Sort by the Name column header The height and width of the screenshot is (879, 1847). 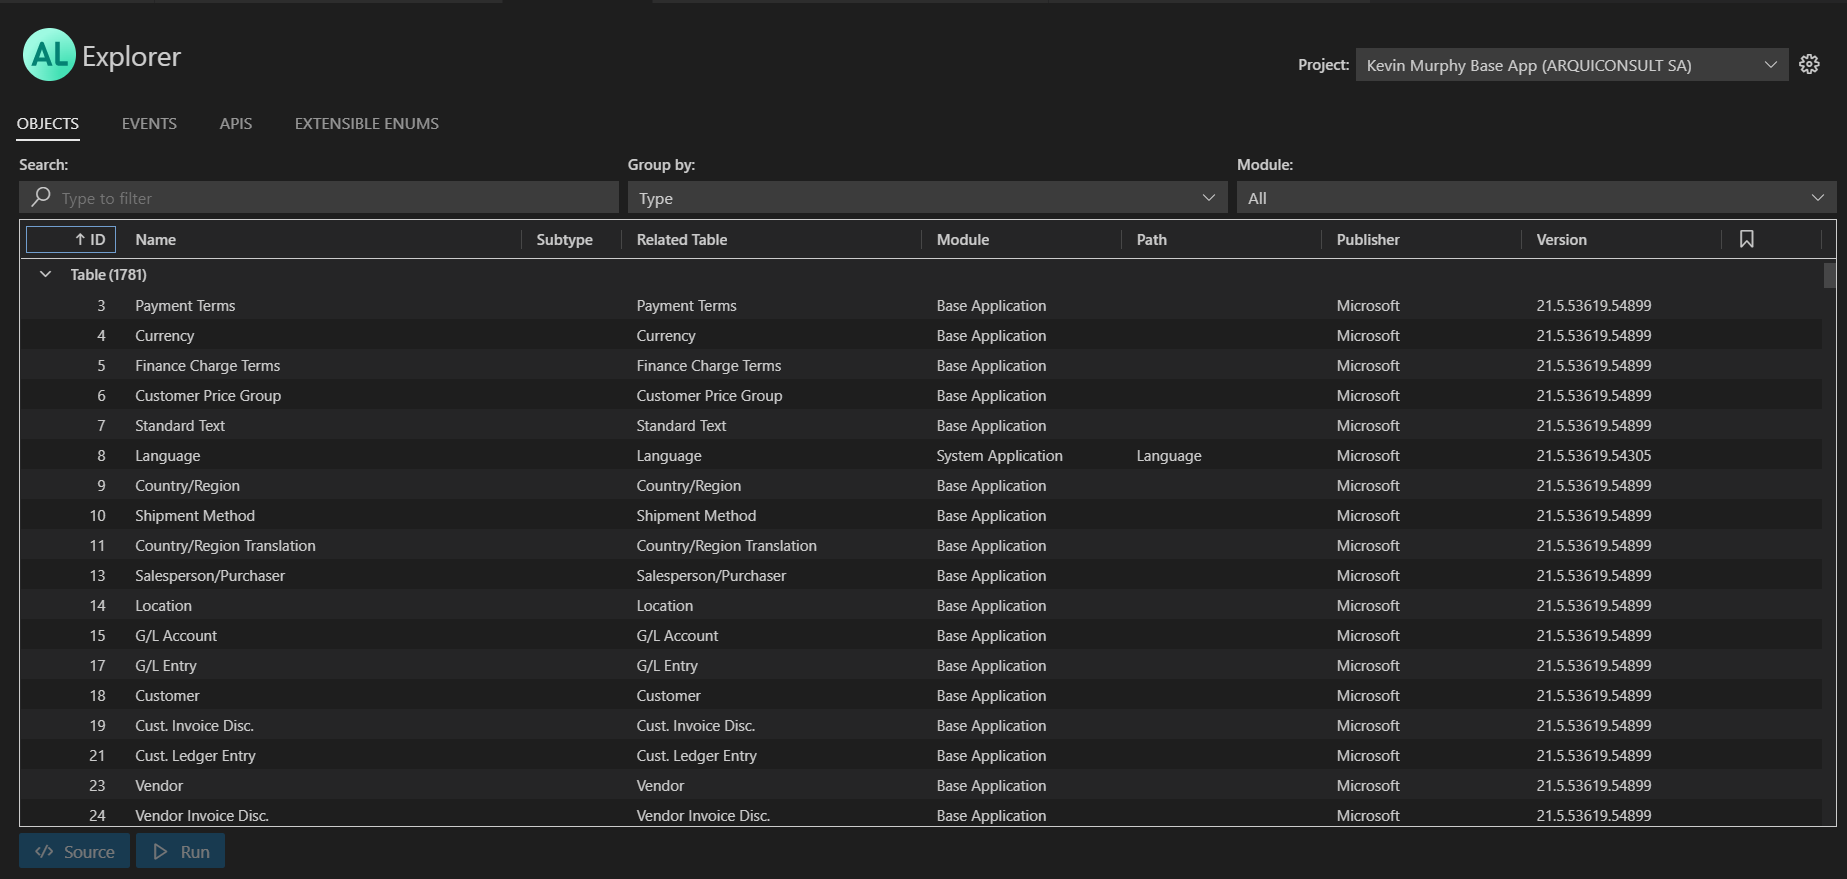pyautogui.click(x=156, y=239)
